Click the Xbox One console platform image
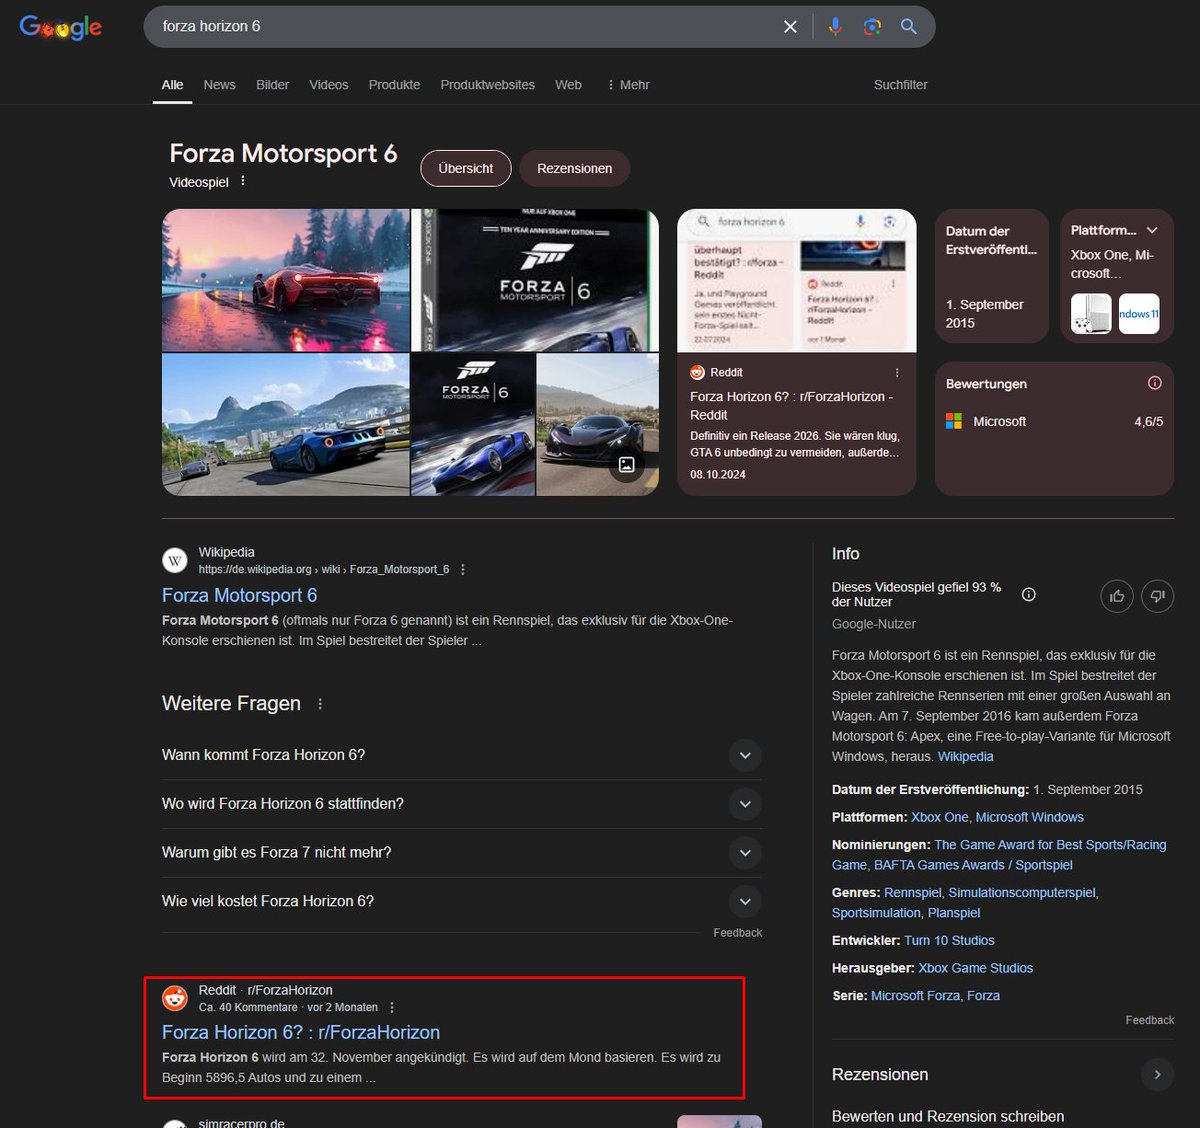1200x1128 pixels. [x=1091, y=313]
